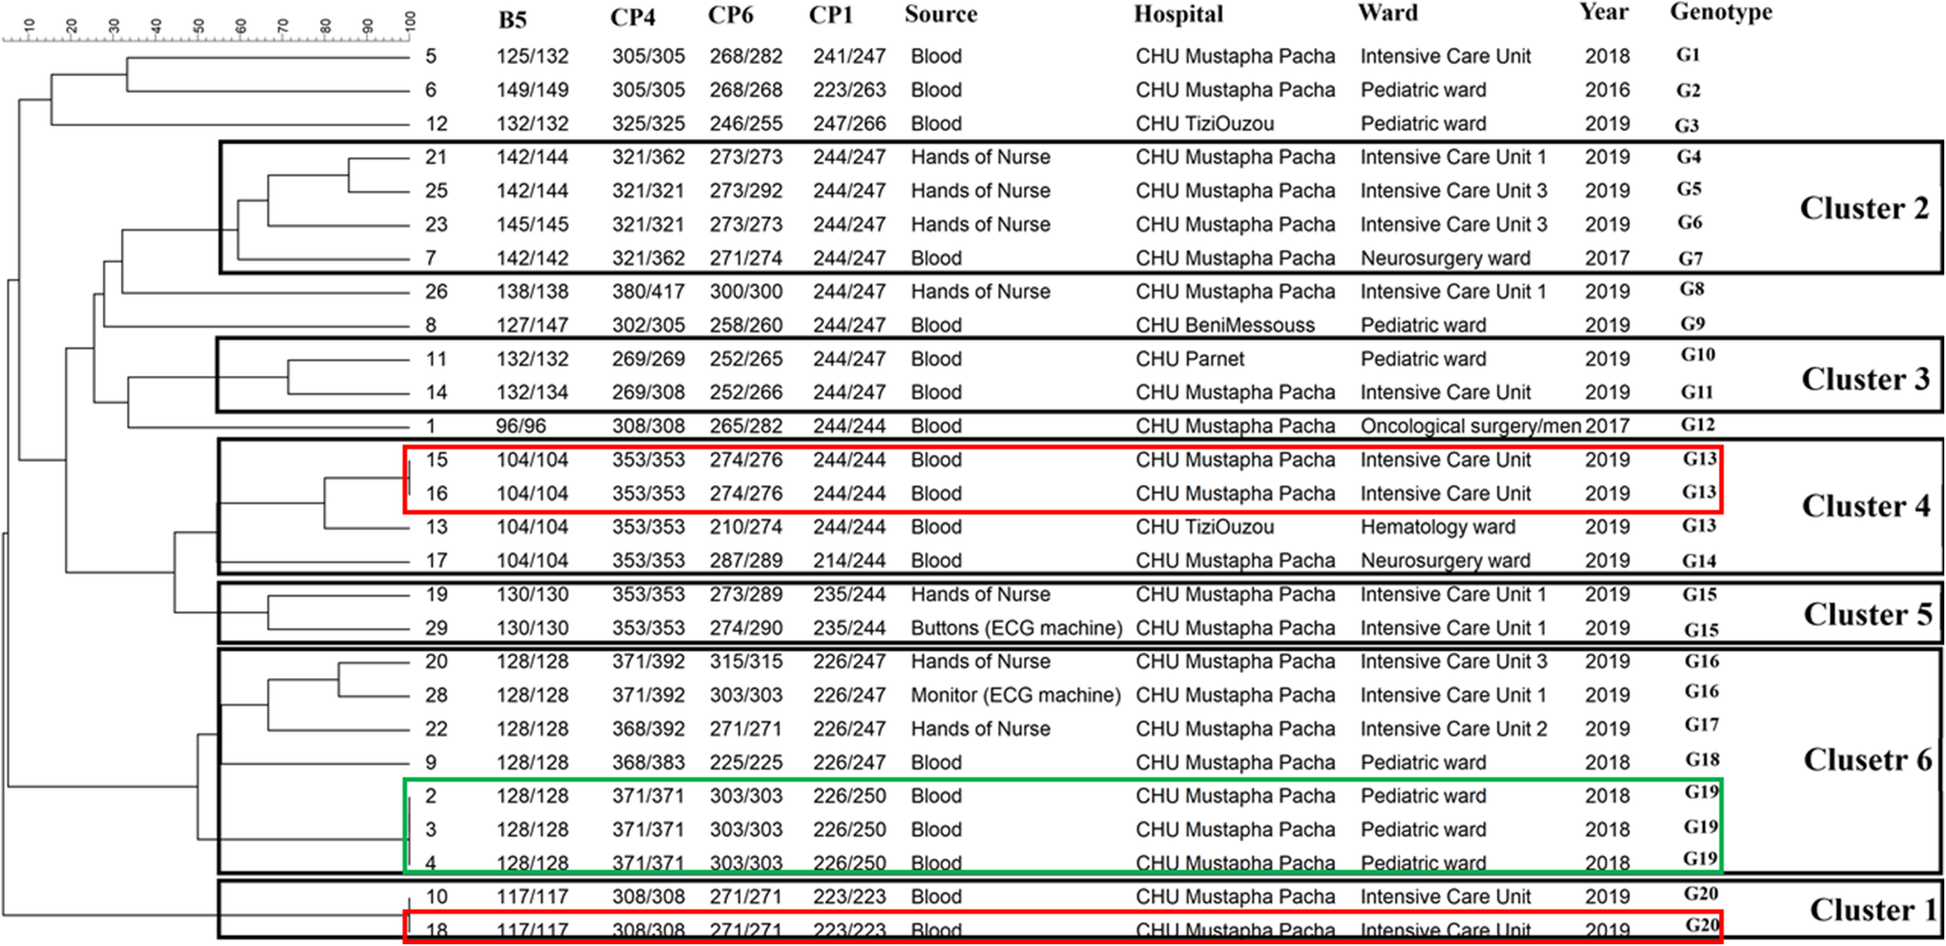Click CP1 value 247/266
1946x946 pixels.
849,124
